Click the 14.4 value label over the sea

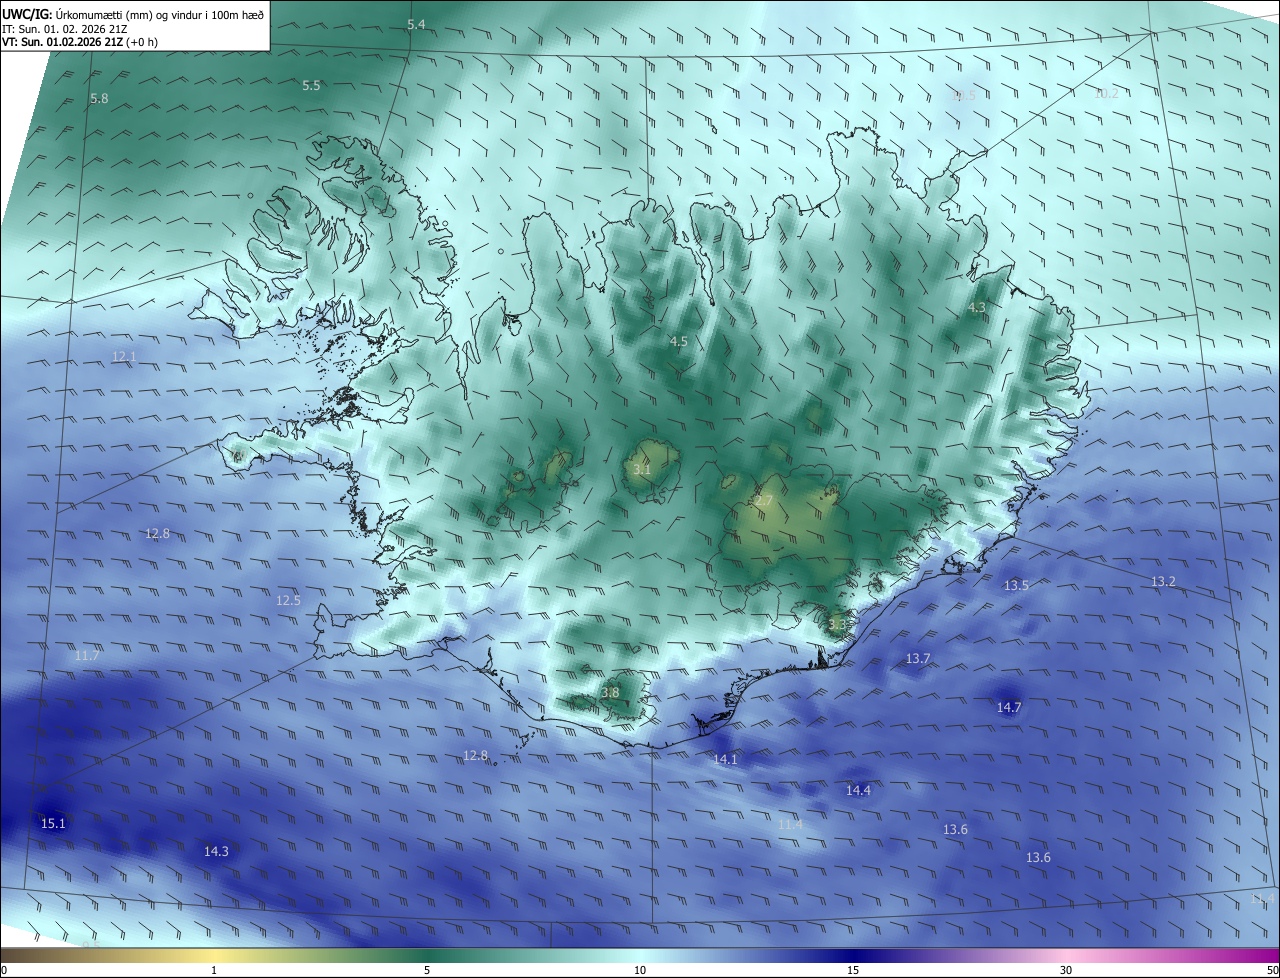[x=858, y=790]
